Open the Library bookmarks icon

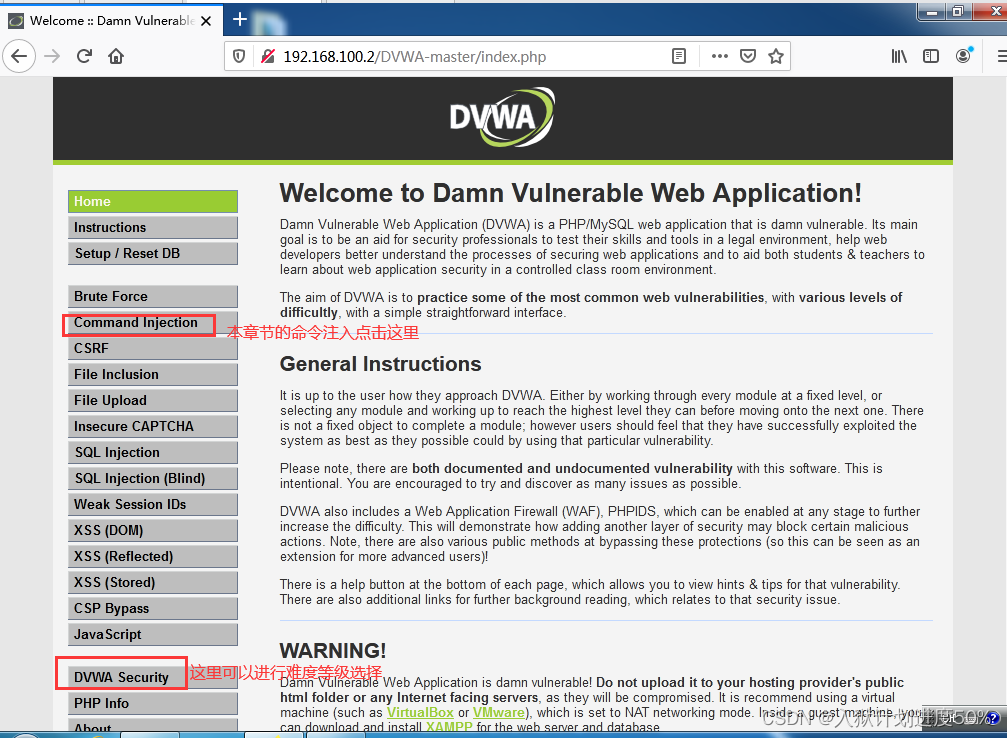pyautogui.click(x=899, y=57)
